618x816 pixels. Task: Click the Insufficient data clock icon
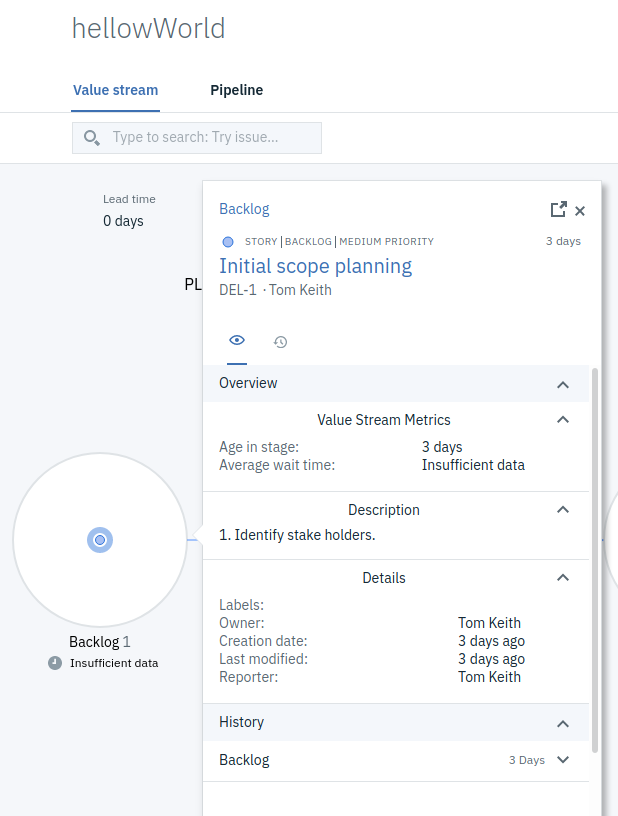55,662
